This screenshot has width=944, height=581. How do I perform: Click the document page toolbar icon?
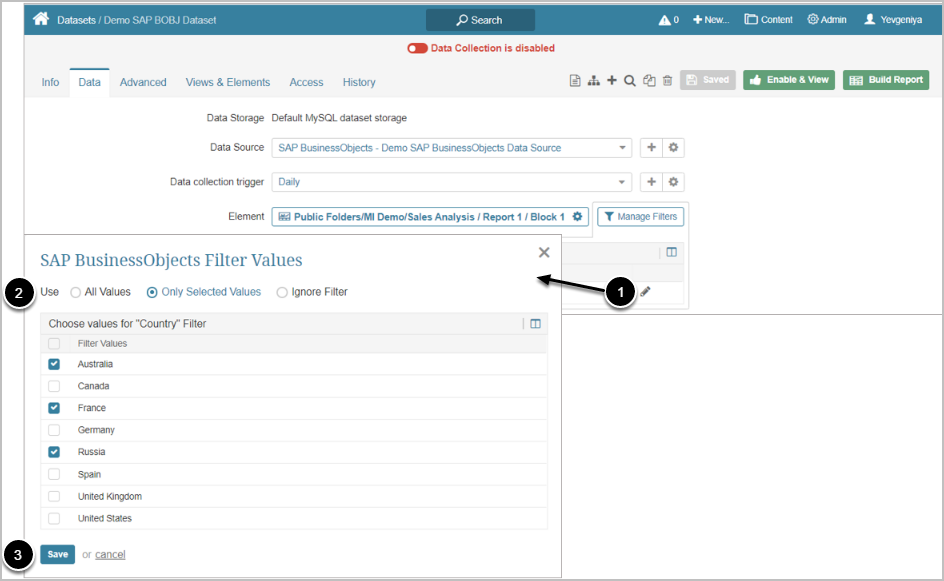(575, 80)
